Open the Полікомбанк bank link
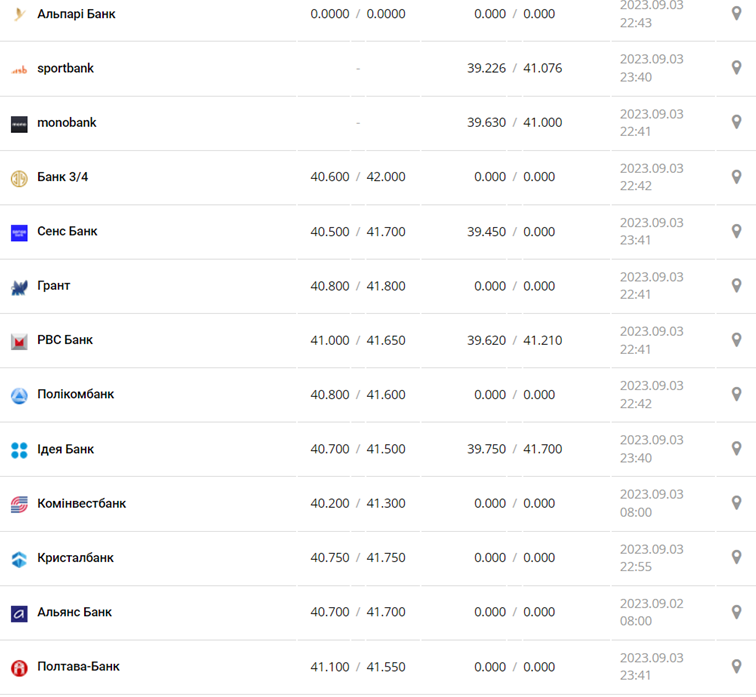 click(75, 394)
